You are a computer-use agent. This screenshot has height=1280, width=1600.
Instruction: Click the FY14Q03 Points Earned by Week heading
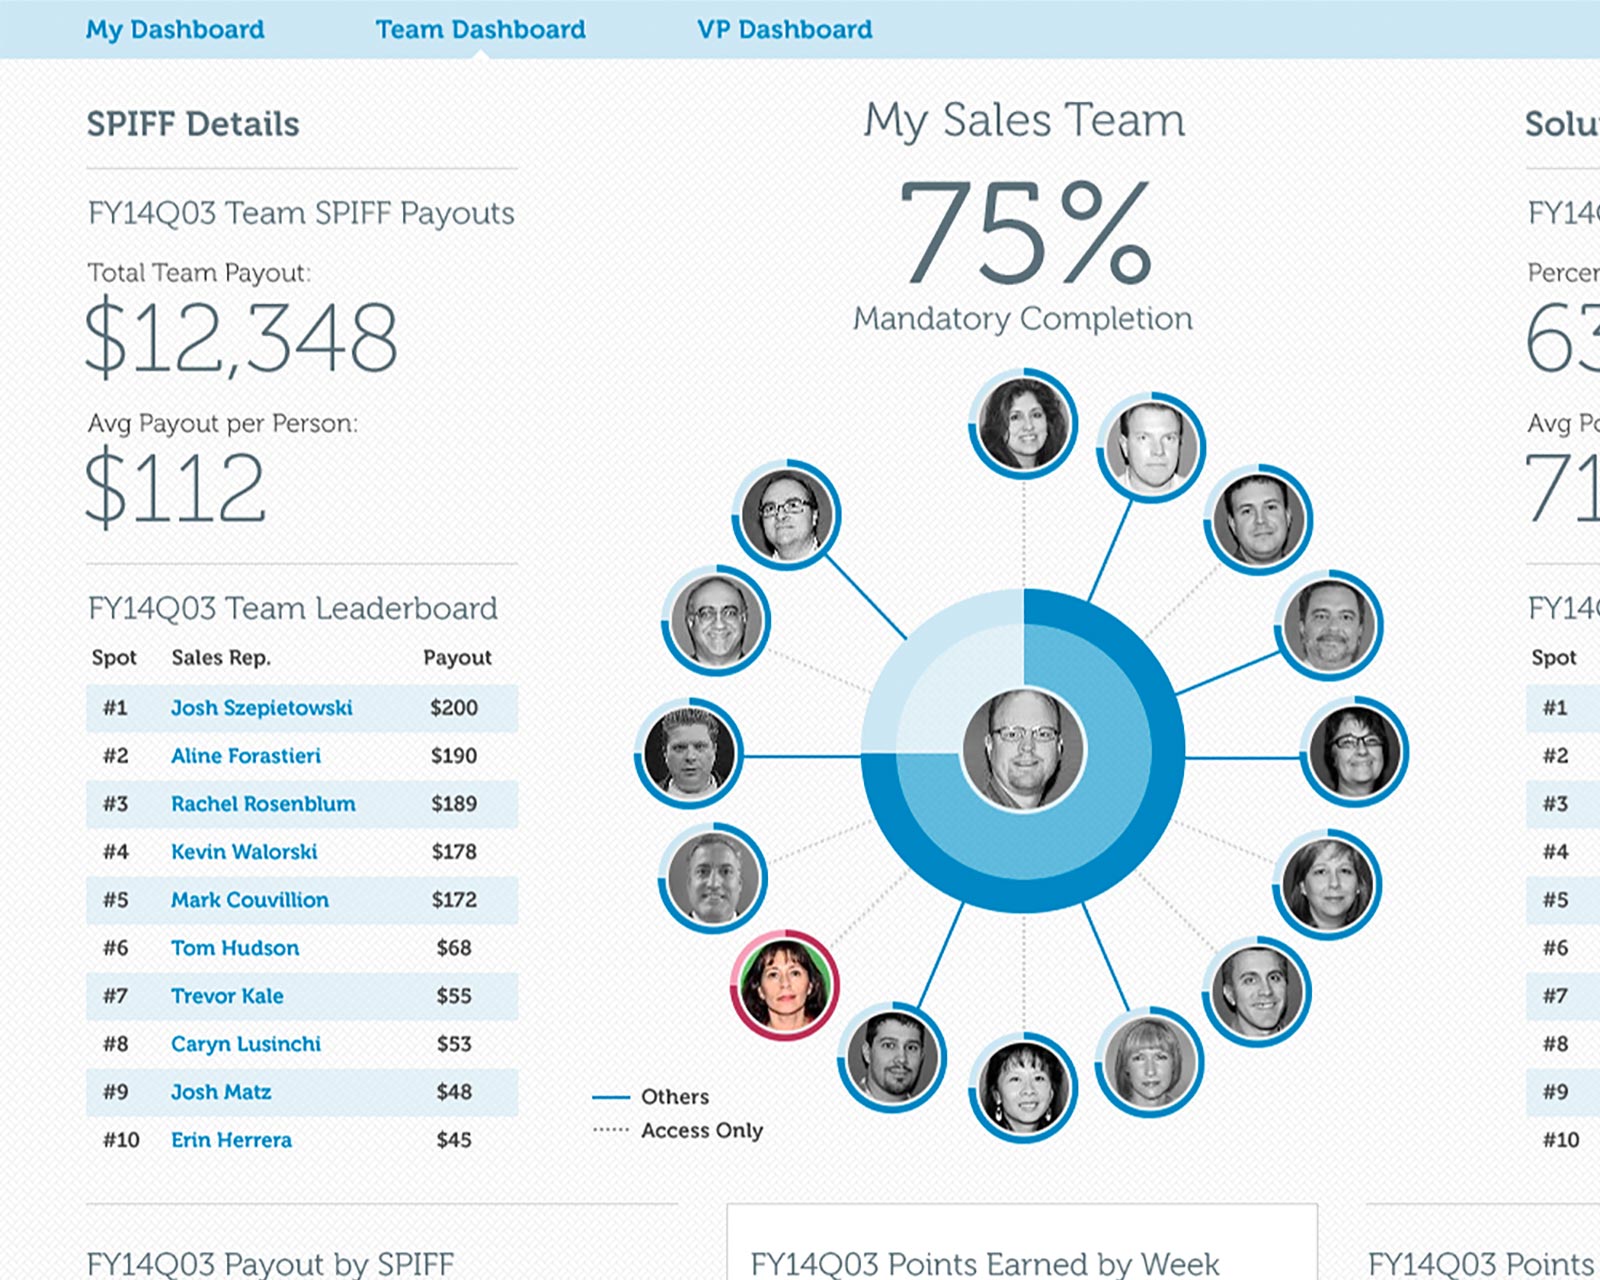985,1264
